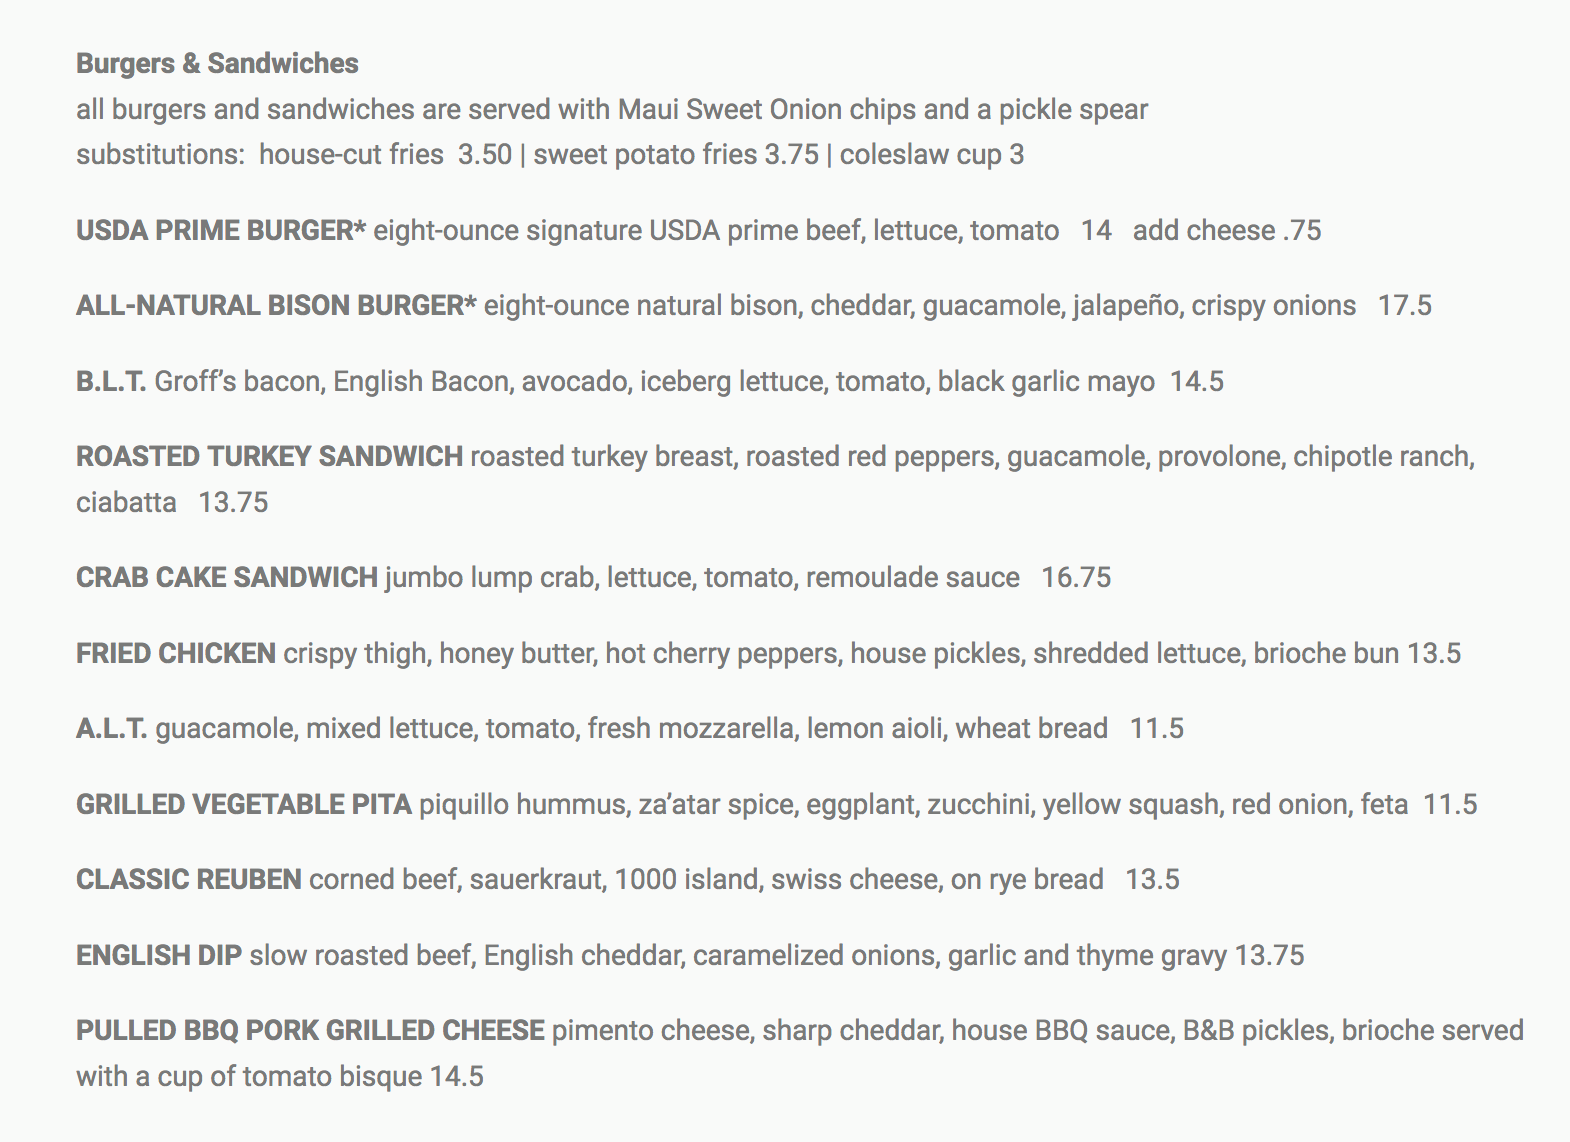1570x1142 pixels.
Task: Click the house-cut fries 3.50 substitution
Action: (x=385, y=155)
